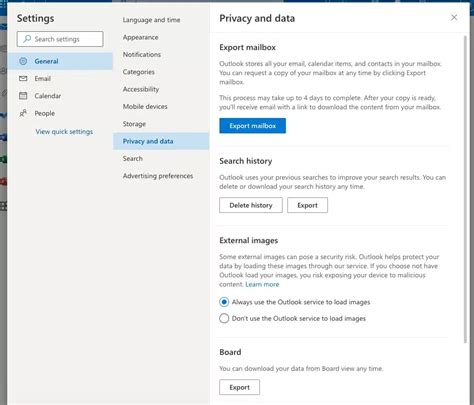474x405 pixels.
Task: Click the search magnifier icon in settings
Action: pyautogui.click(x=27, y=39)
